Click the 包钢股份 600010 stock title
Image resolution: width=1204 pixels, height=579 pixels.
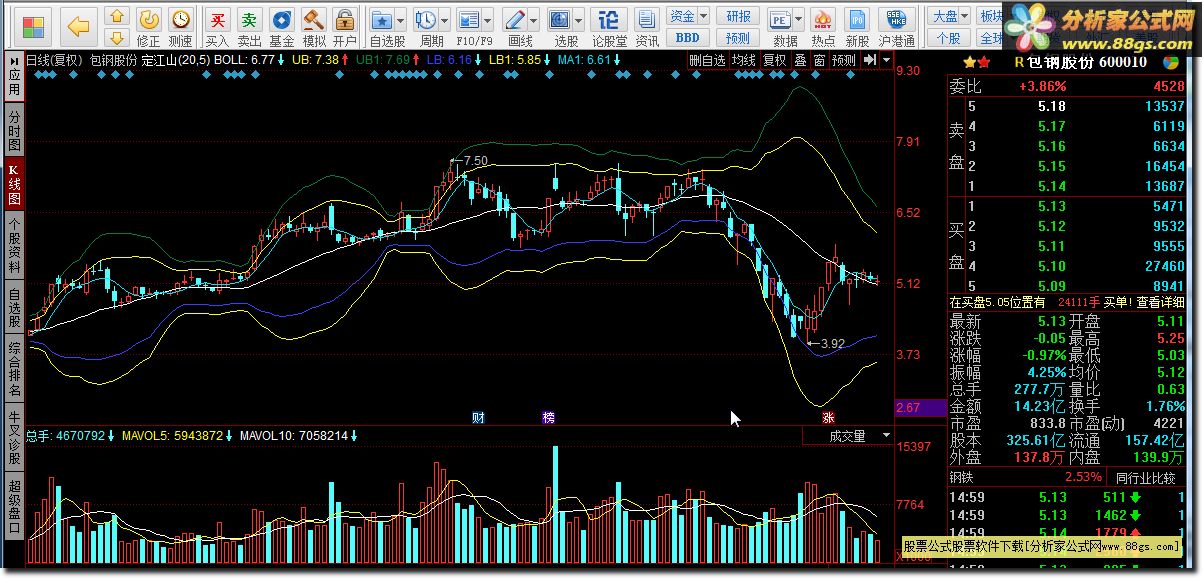coord(1088,61)
